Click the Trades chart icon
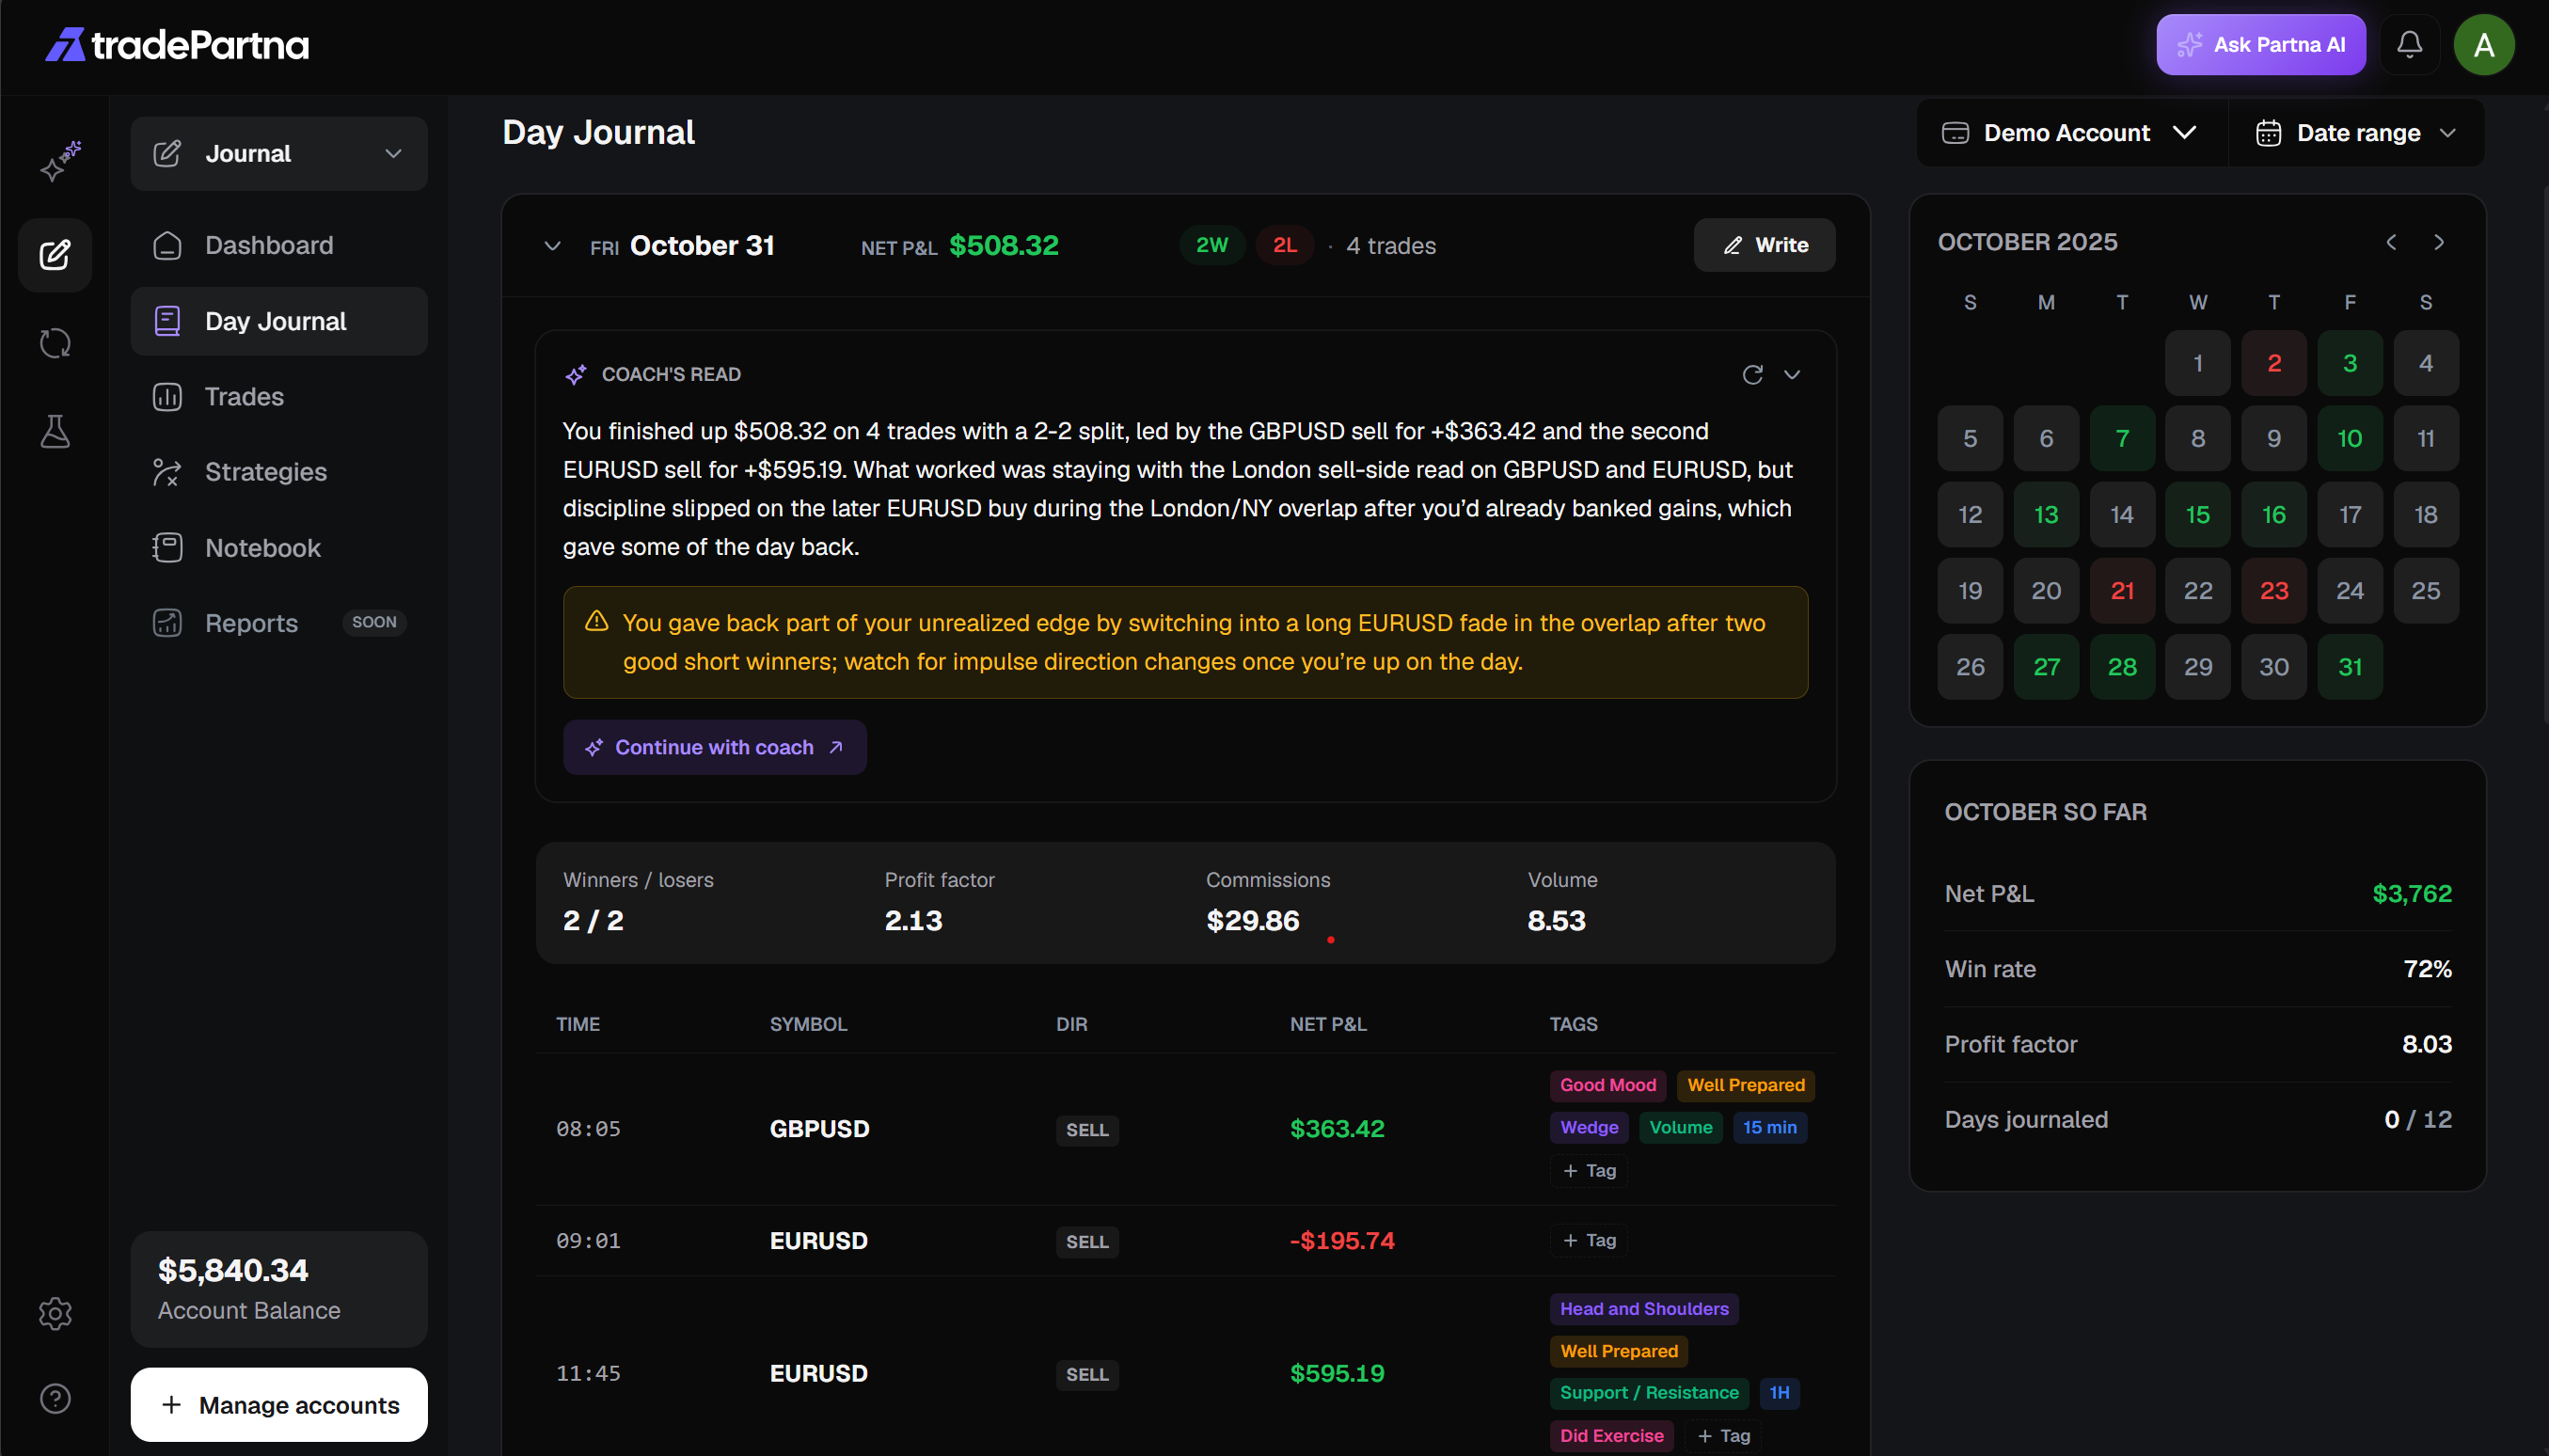 [x=167, y=397]
